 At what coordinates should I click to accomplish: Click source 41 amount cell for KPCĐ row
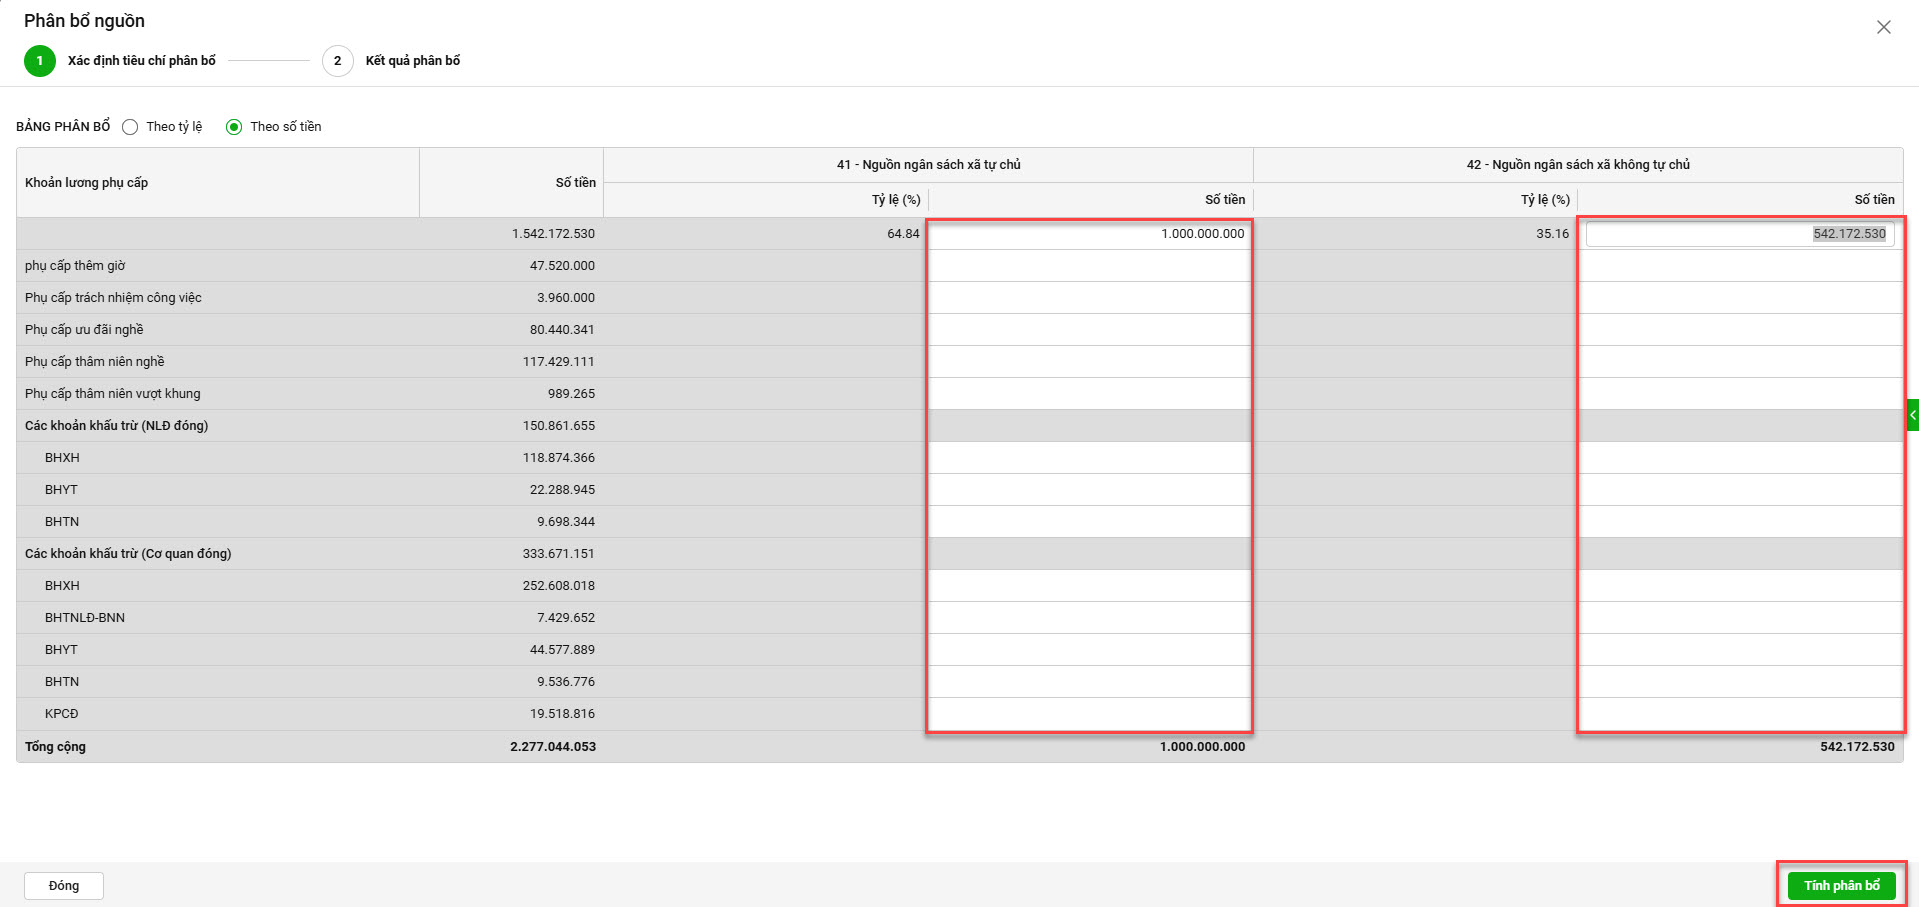point(1091,714)
